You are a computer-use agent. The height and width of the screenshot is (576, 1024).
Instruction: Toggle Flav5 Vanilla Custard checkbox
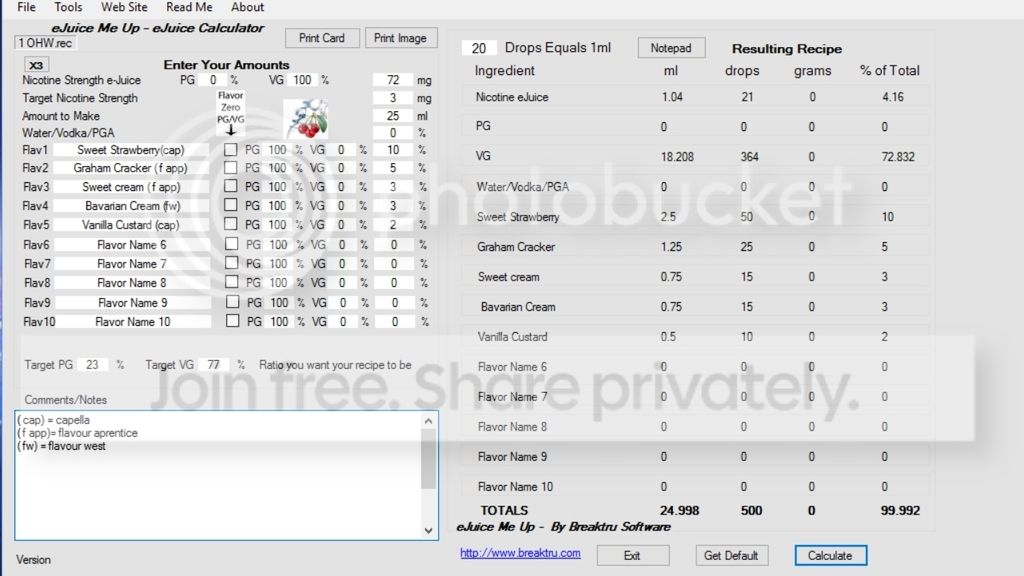point(231,224)
